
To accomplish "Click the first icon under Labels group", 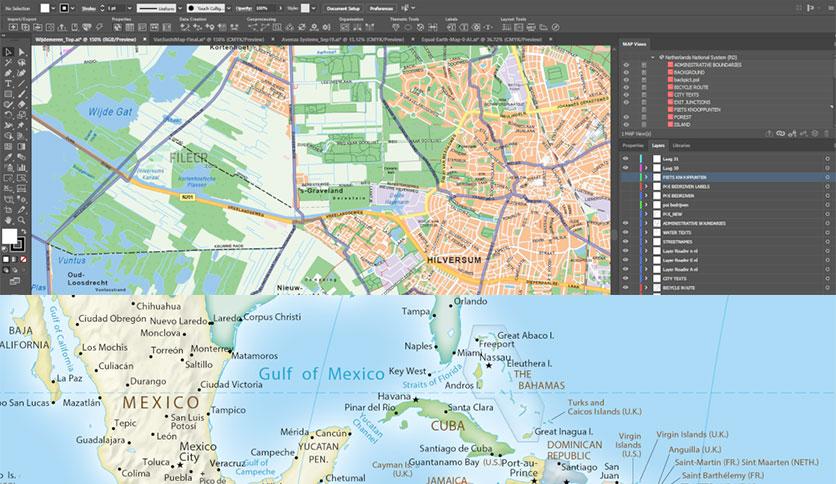I will click(451, 27).
